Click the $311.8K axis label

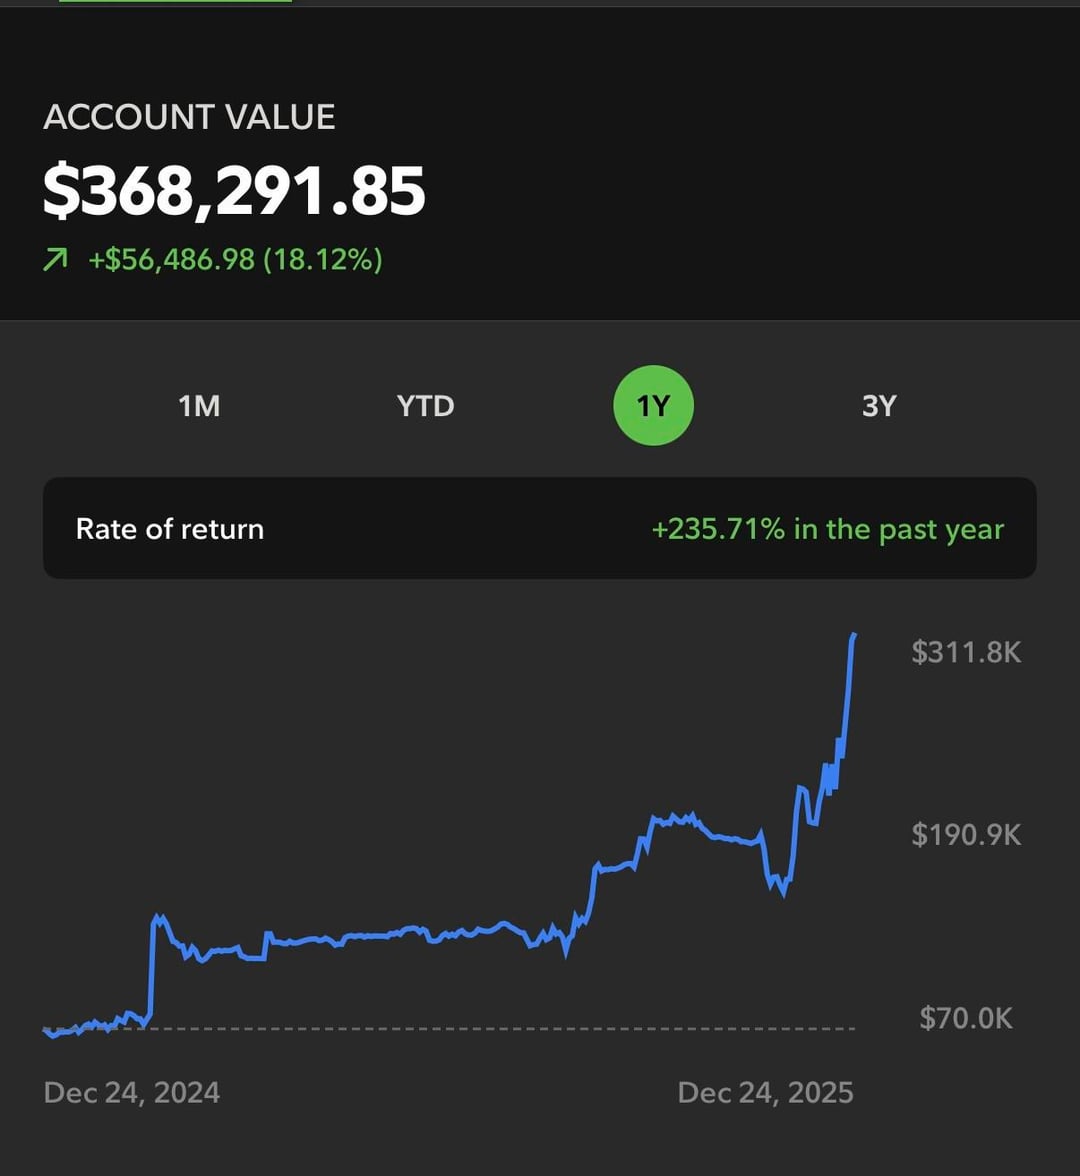tap(966, 652)
